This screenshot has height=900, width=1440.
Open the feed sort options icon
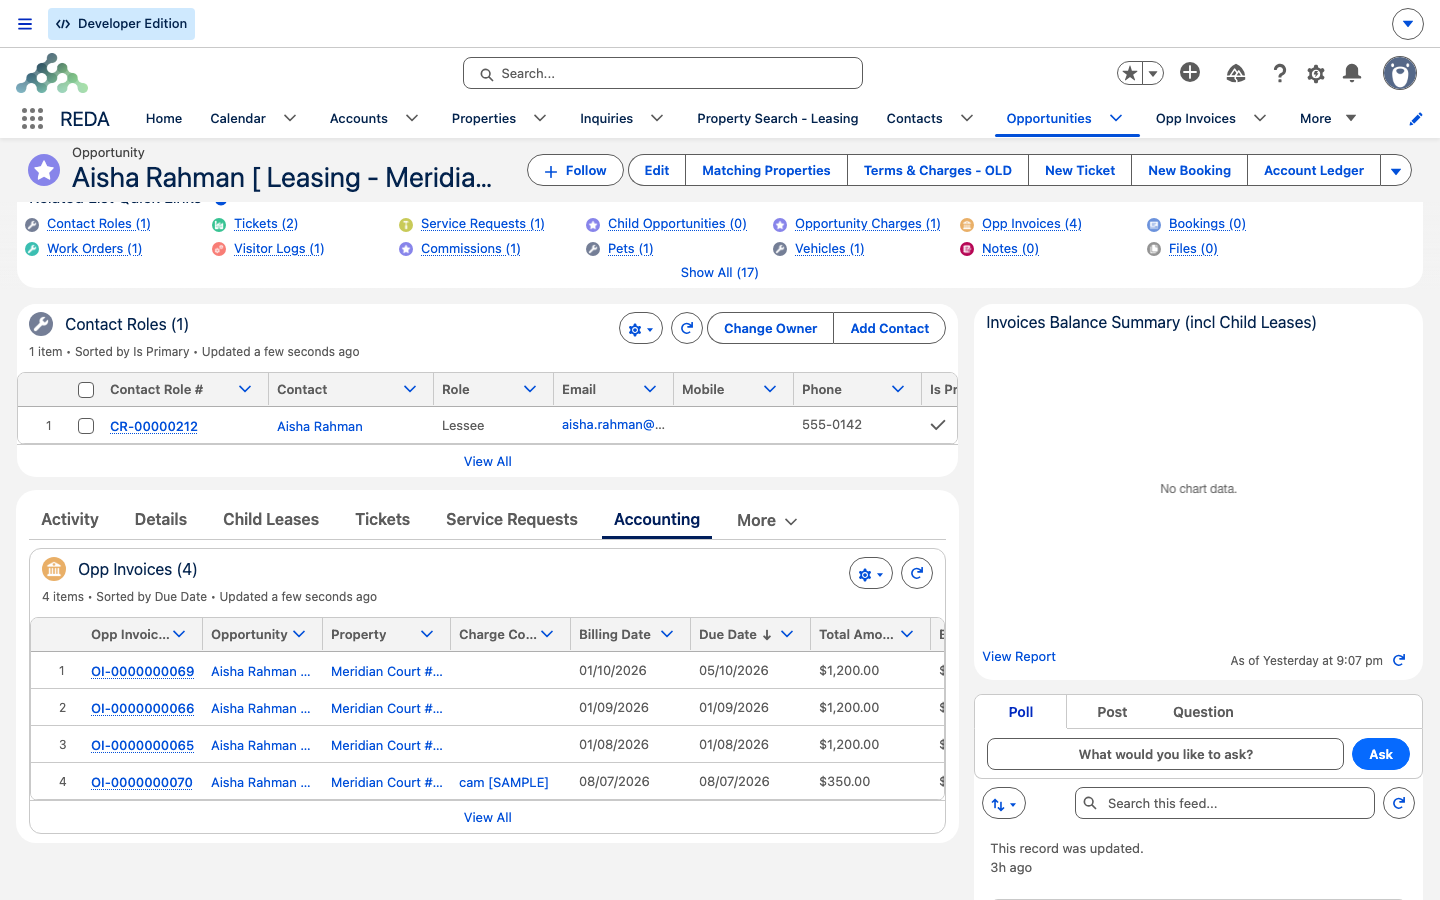[1004, 803]
